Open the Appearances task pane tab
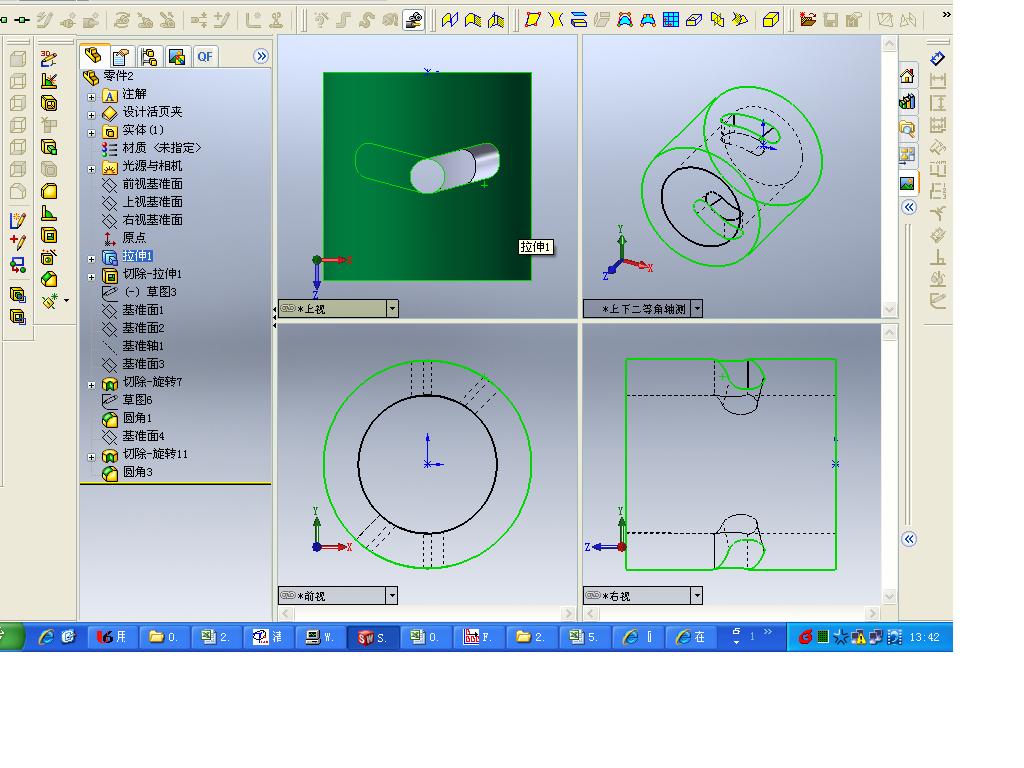 point(907,183)
